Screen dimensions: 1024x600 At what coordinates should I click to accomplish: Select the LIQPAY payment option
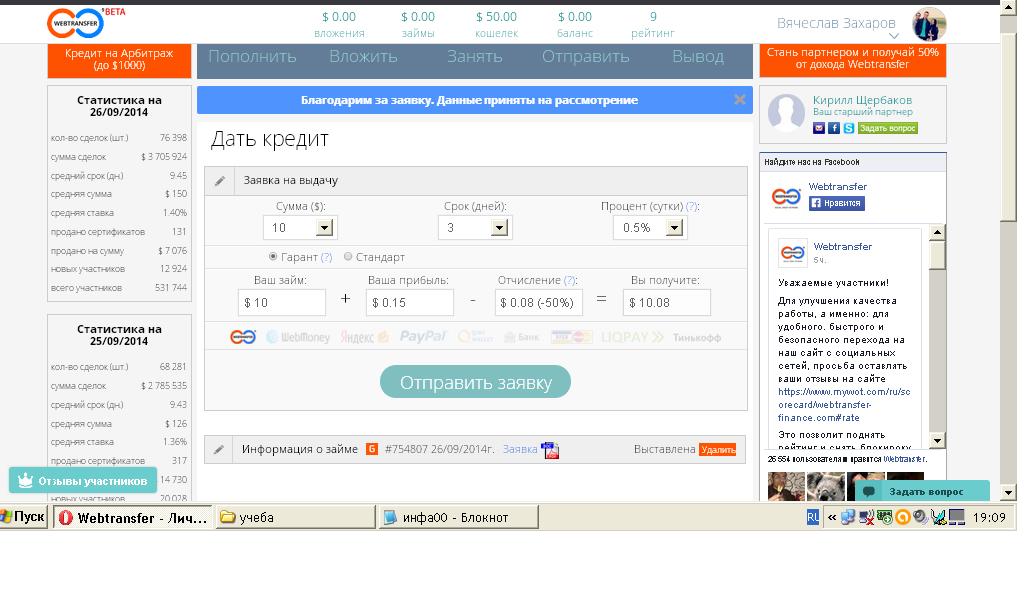coord(632,337)
